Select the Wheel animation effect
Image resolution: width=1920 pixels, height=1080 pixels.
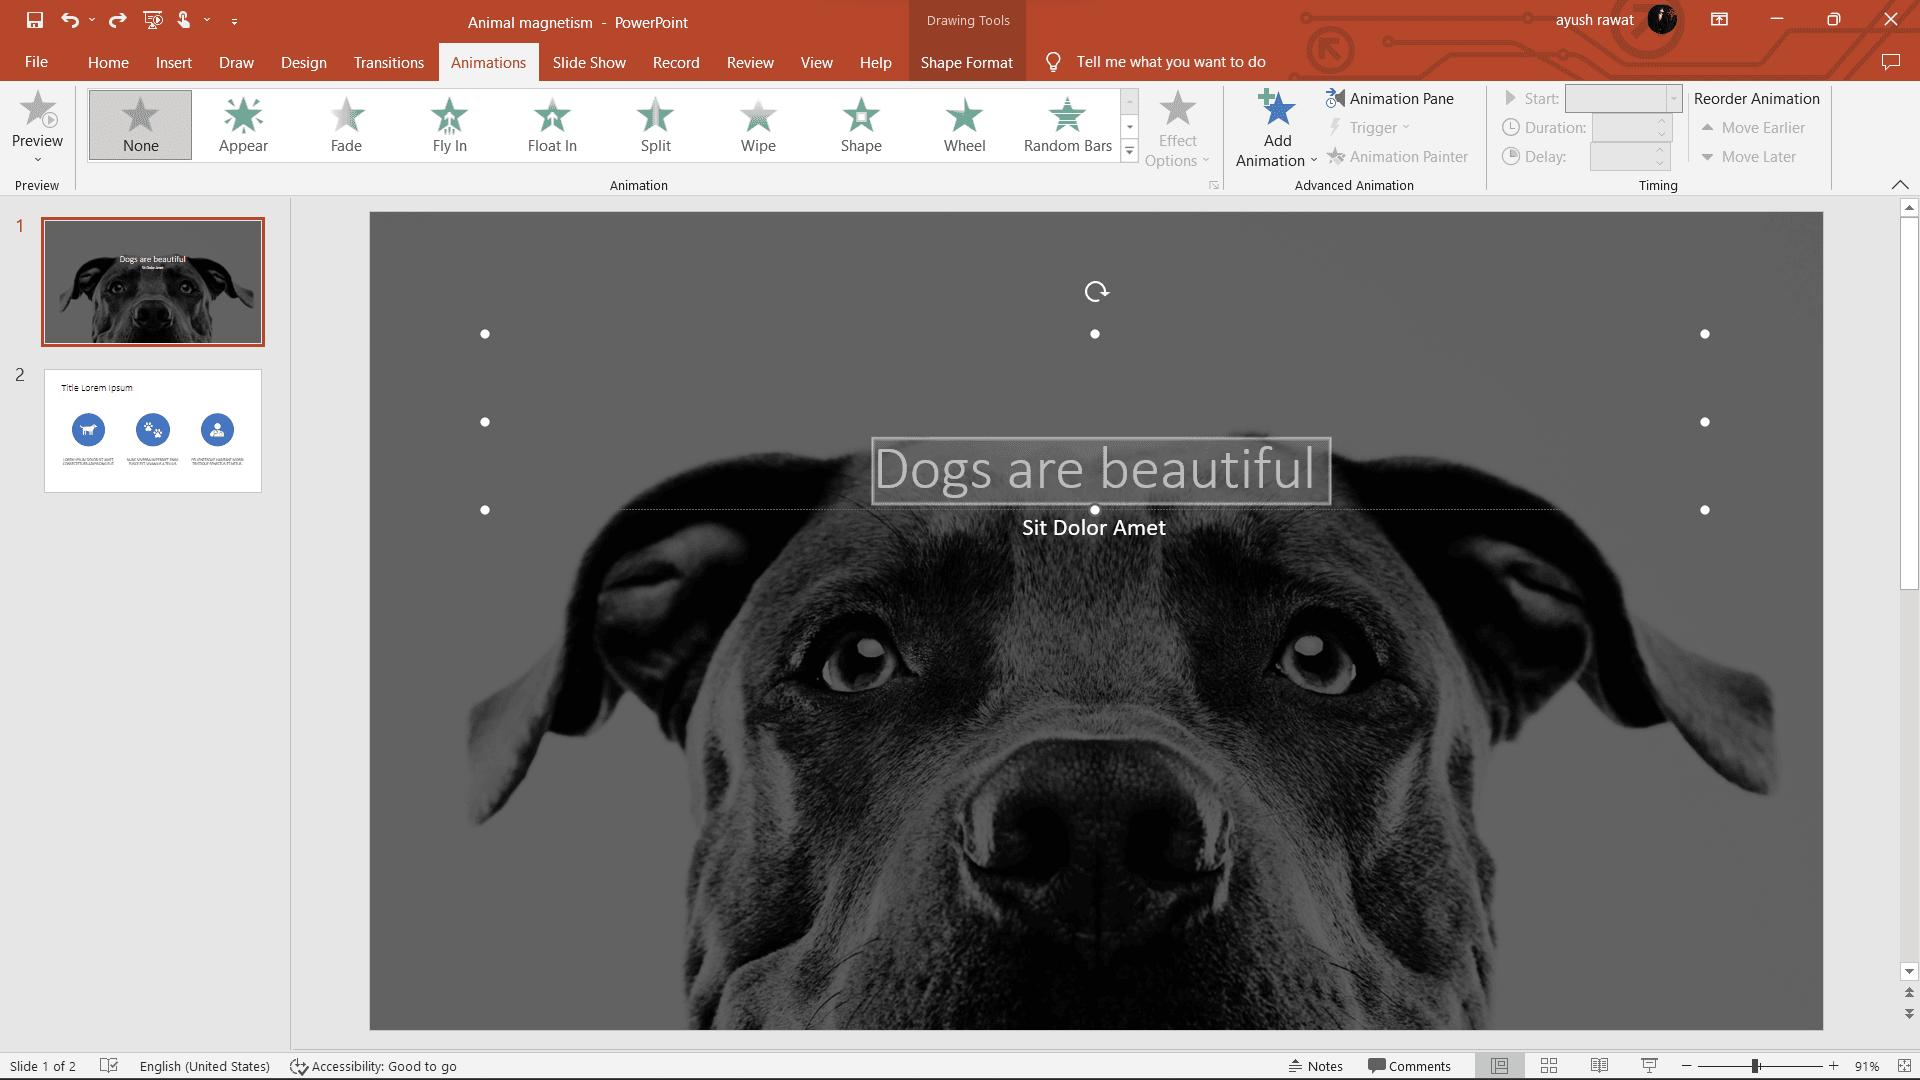tap(964, 125)
